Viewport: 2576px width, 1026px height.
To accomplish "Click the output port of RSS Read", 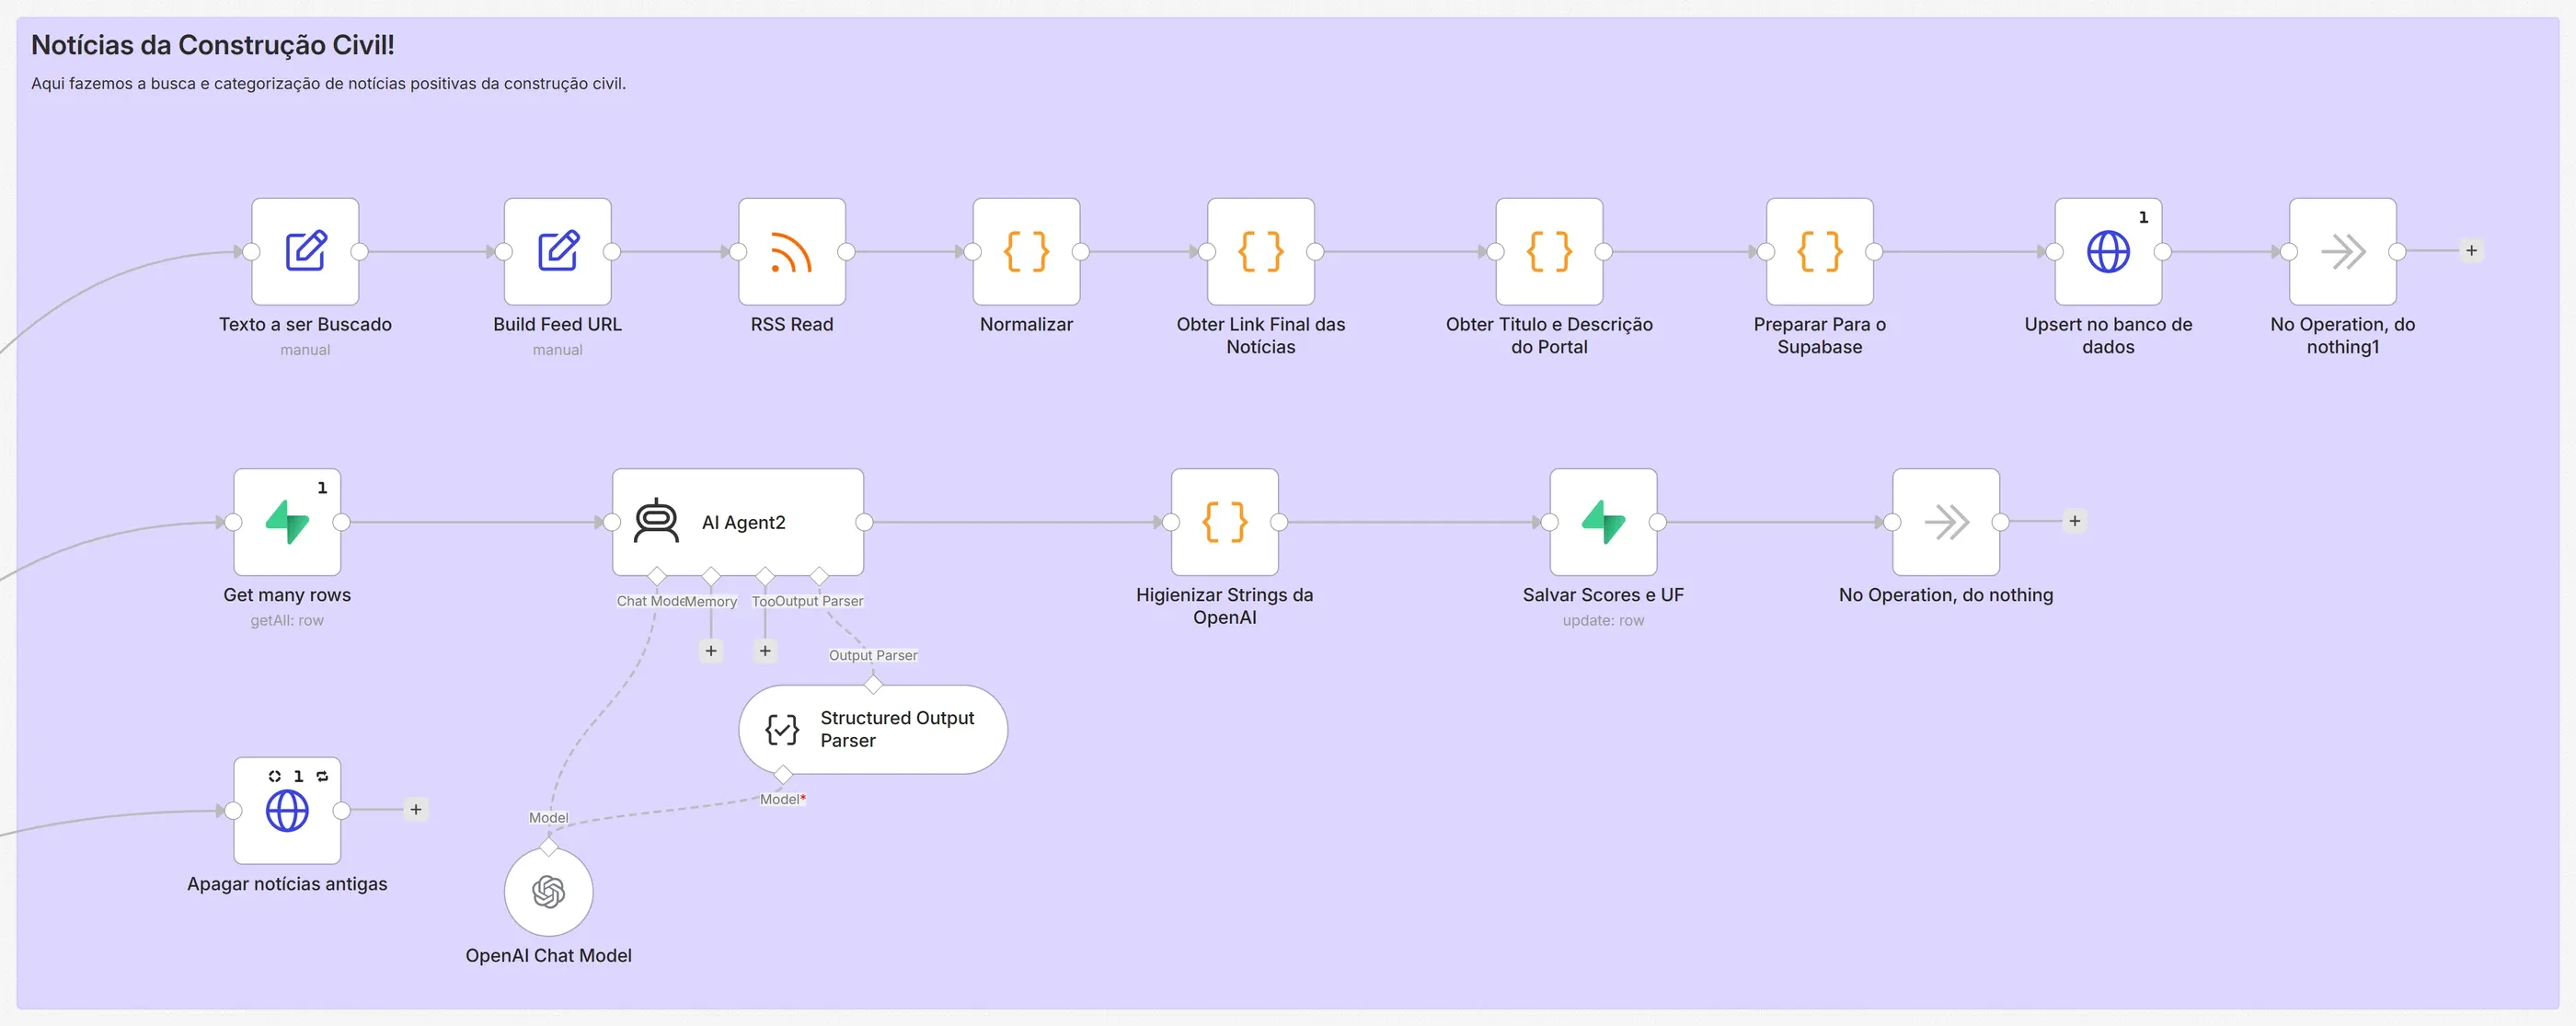I will click(846, 252).
